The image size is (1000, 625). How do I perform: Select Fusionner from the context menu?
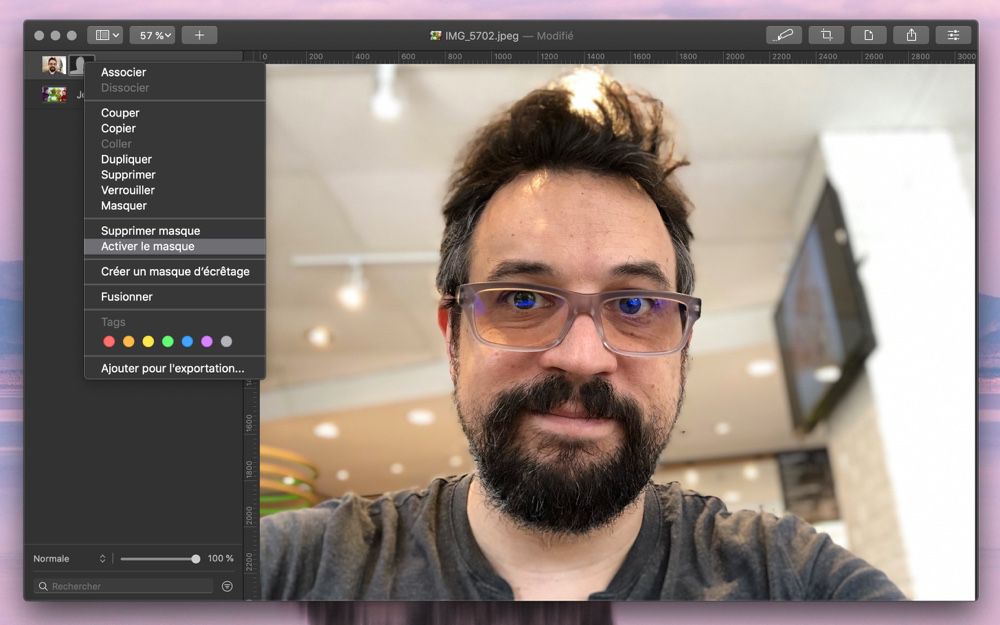175,297
